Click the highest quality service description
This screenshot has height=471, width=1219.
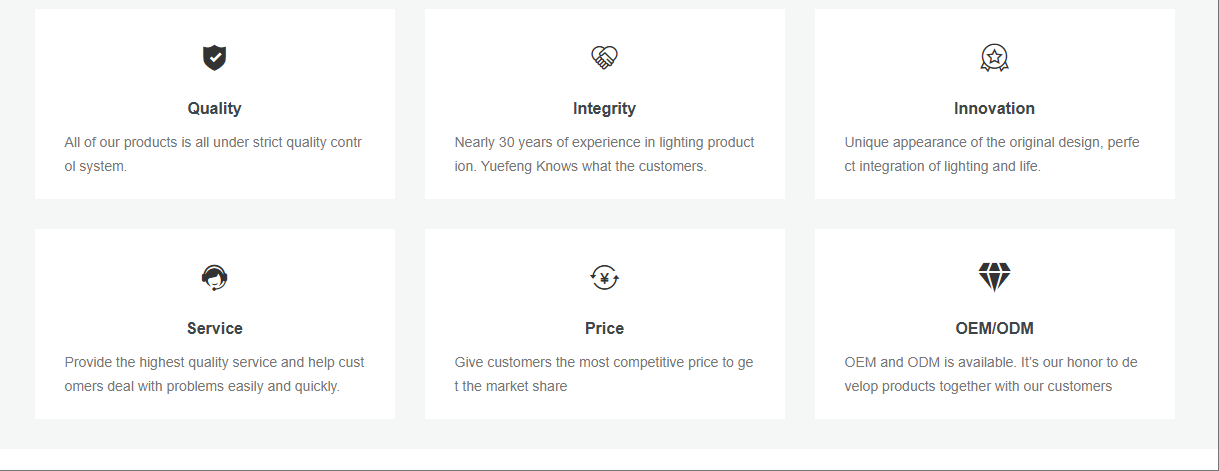click(214, 374)
